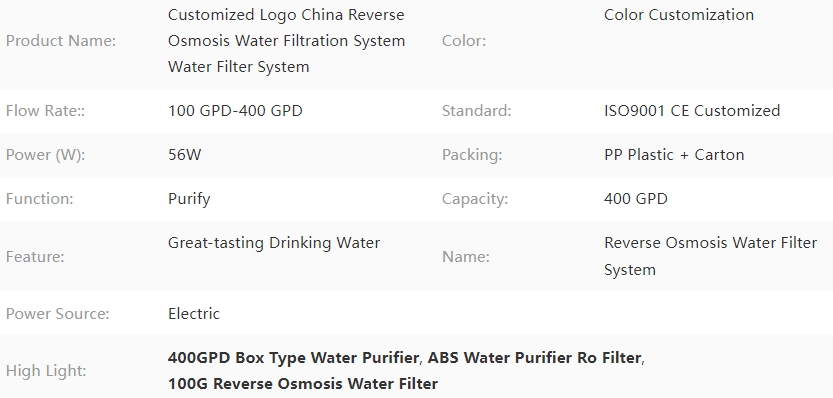Select the Great-tasting Drinking Water feature text
Screen dimensions: 833x398
click(274, 243)
